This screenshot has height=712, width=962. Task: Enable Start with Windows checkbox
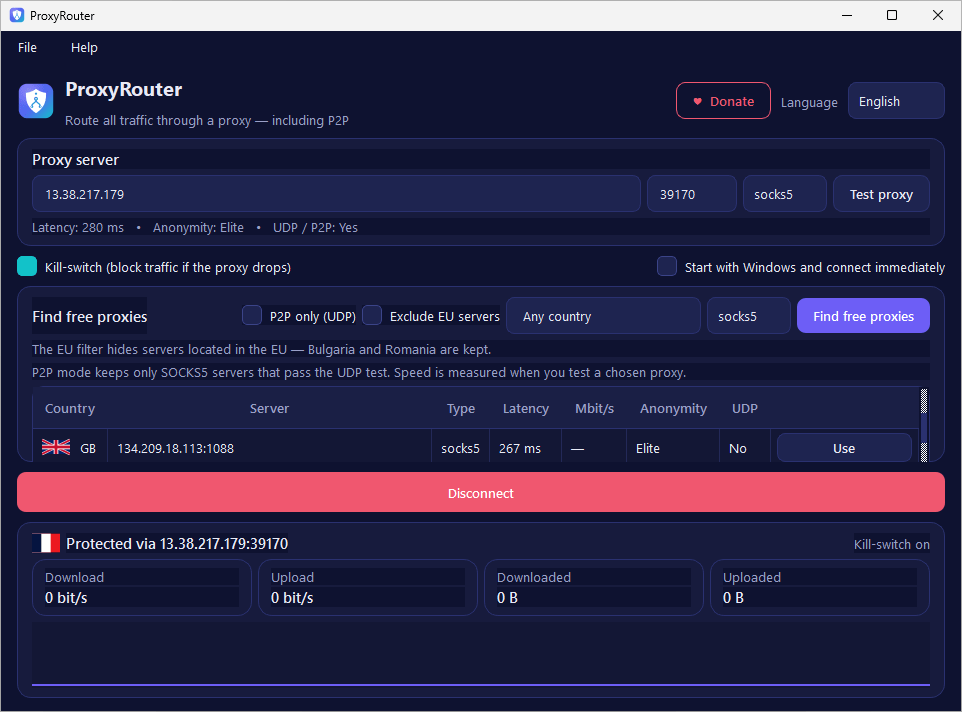tap(667, 266)
